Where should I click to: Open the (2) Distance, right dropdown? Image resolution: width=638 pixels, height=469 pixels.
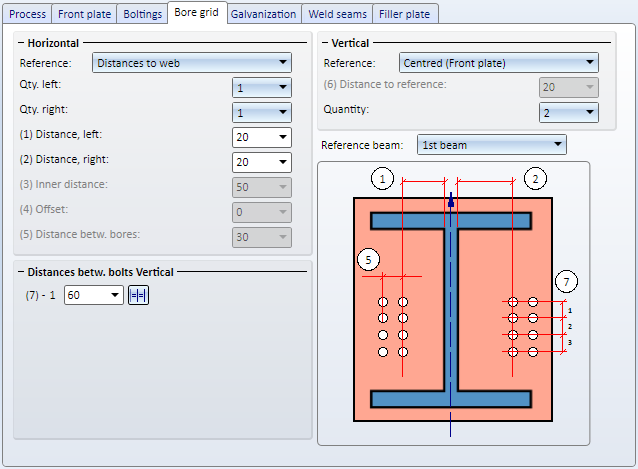(x=262, y=162)
